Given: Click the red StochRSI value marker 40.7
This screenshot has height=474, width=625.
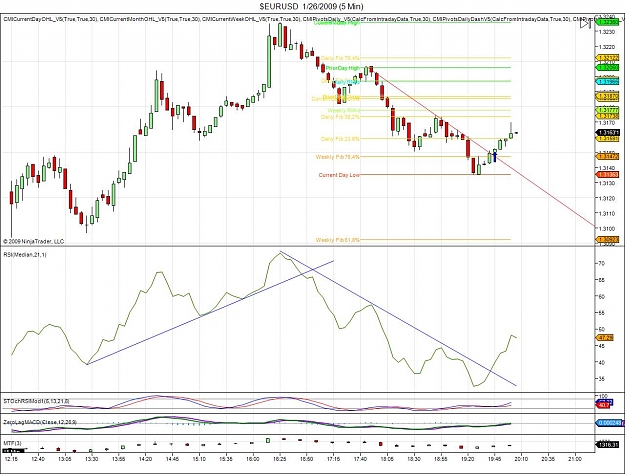Looking at the screenshot, I should [x=603, y=405].
